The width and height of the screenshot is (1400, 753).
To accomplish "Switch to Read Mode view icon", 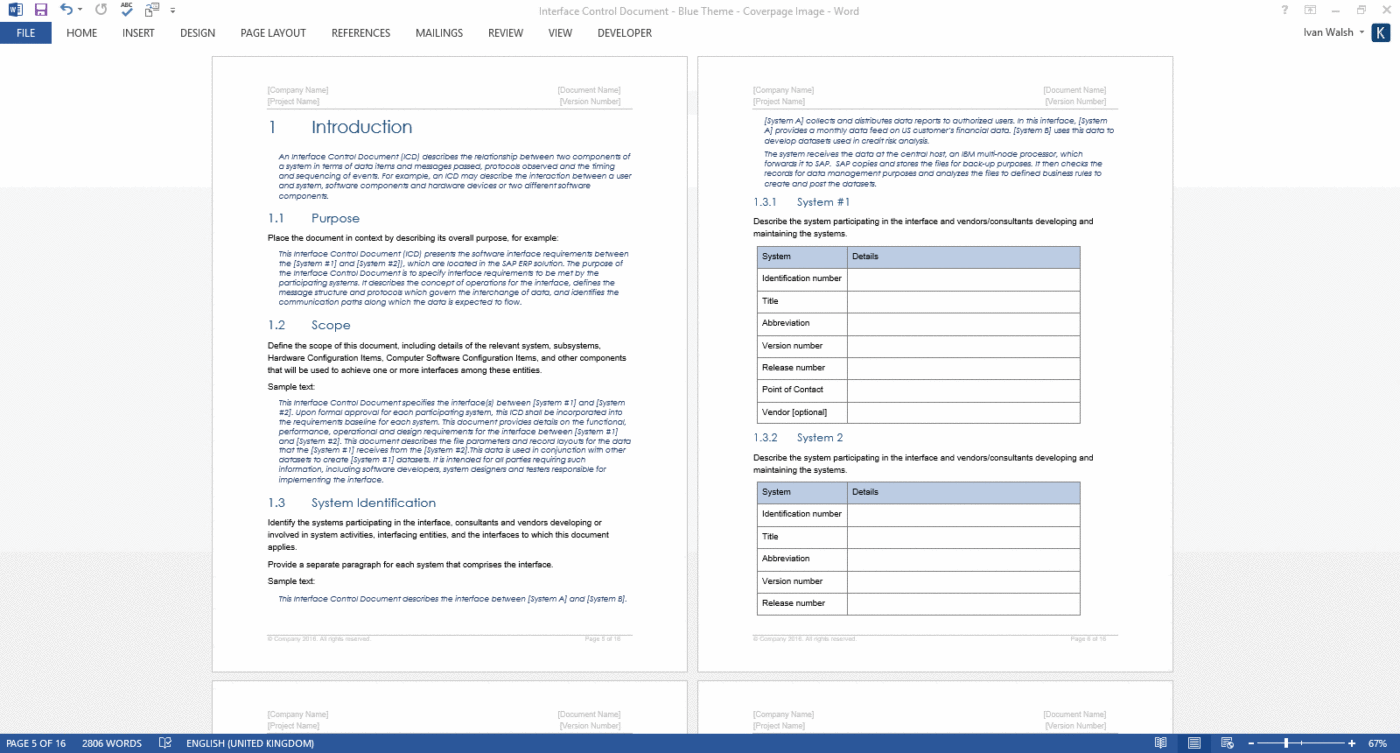I will (1159, 743).
